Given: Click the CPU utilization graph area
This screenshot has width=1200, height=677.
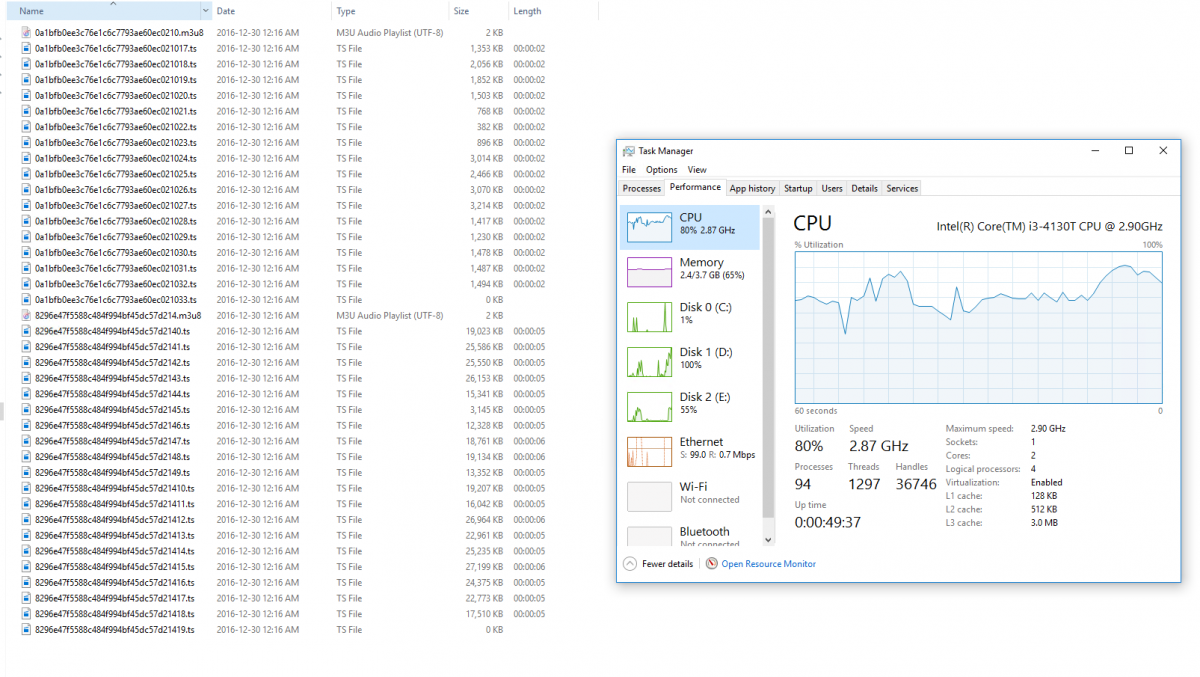Looking at the screenshot, I should point(979,326).
